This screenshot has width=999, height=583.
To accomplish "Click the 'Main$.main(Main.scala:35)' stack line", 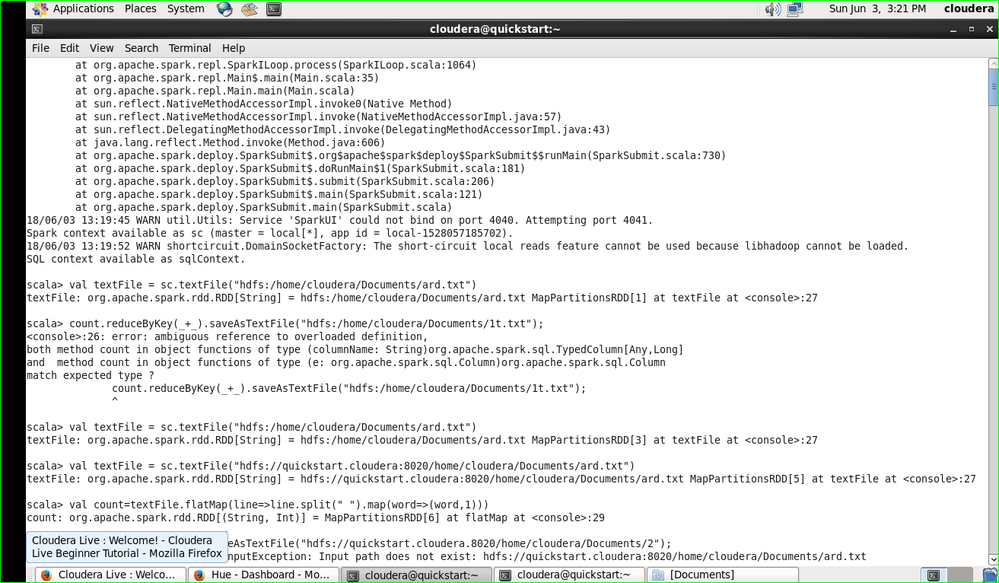I will (x=227, y=78).
